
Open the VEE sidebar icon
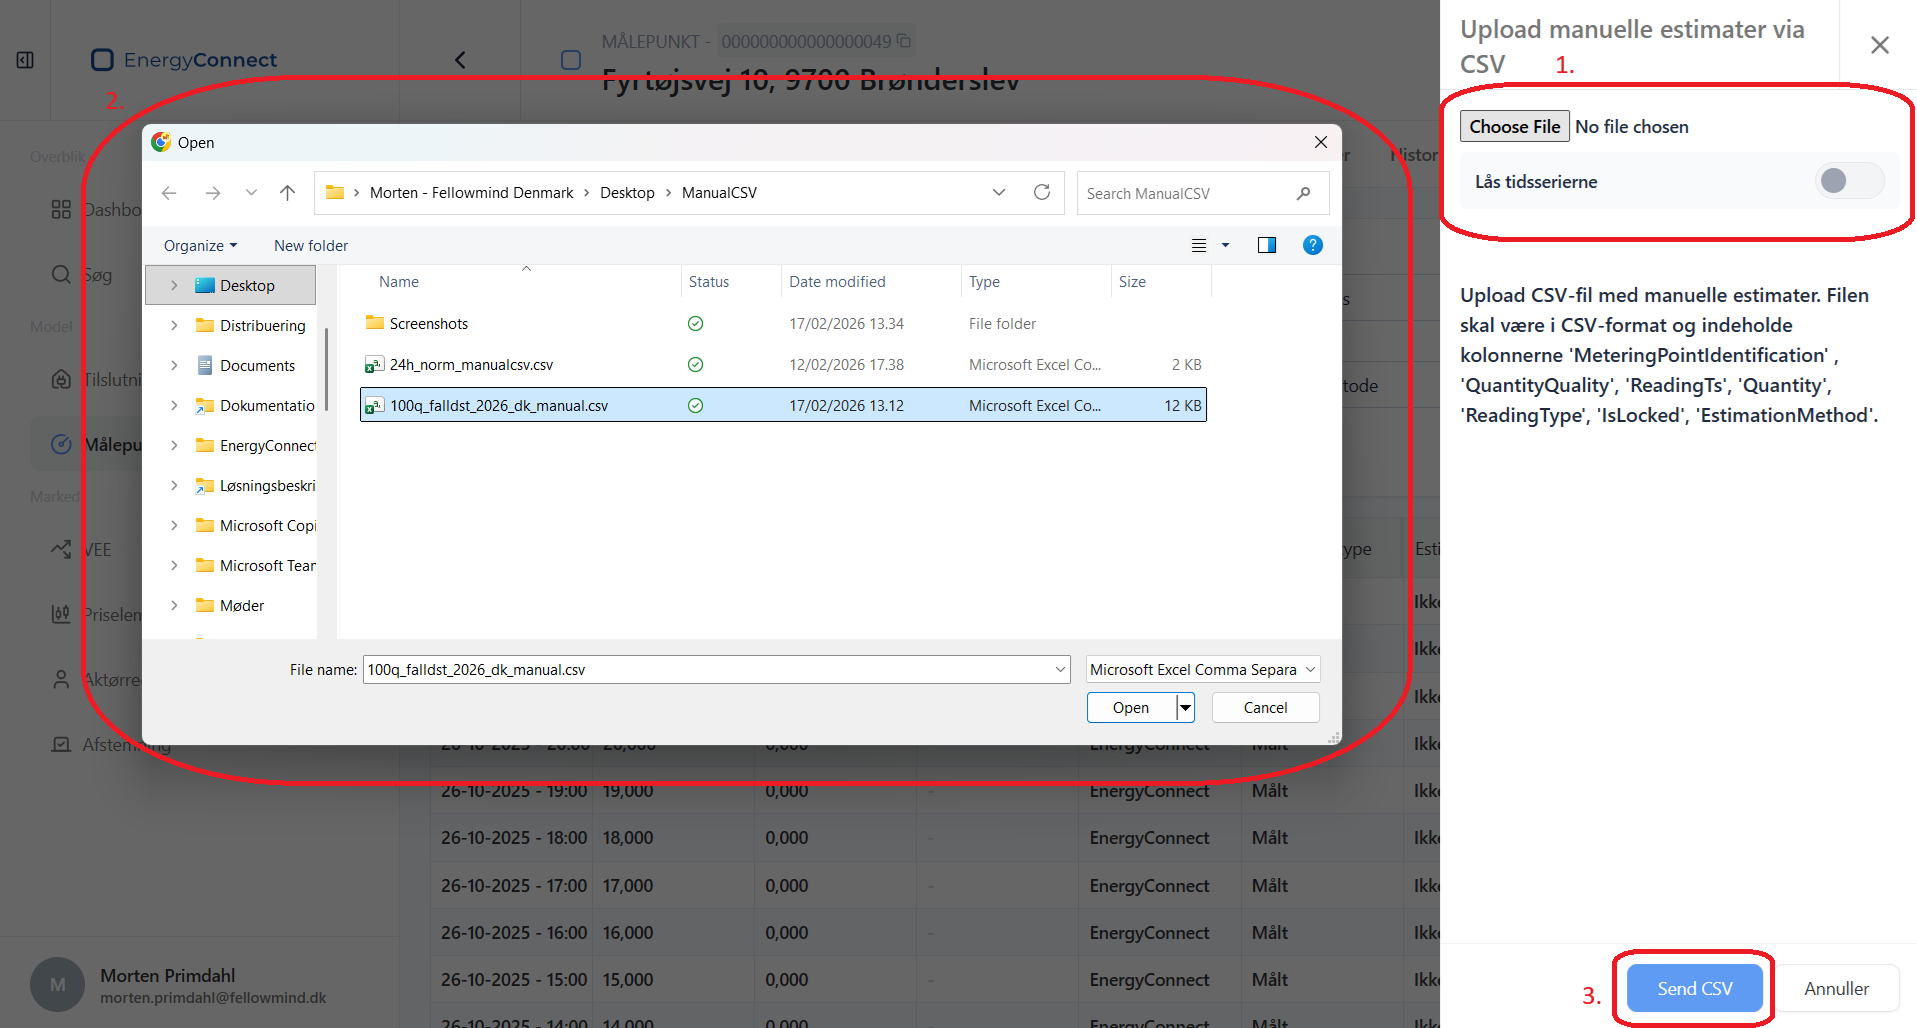coord(61,549)
